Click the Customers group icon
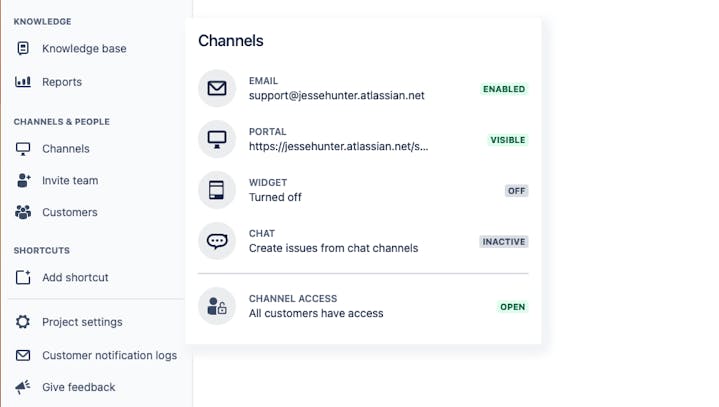This screenshot has height=407, width=719. click(23, 212)
